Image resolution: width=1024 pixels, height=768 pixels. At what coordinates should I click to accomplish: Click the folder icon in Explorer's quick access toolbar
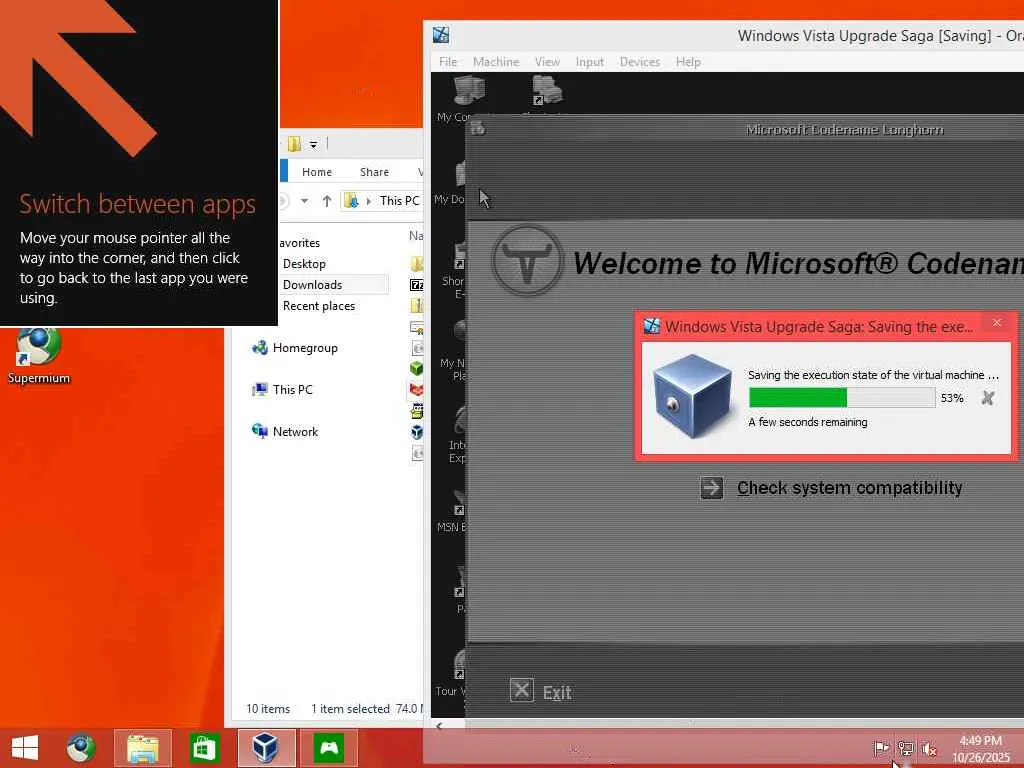pyautogui.click(x=295, y=144)
